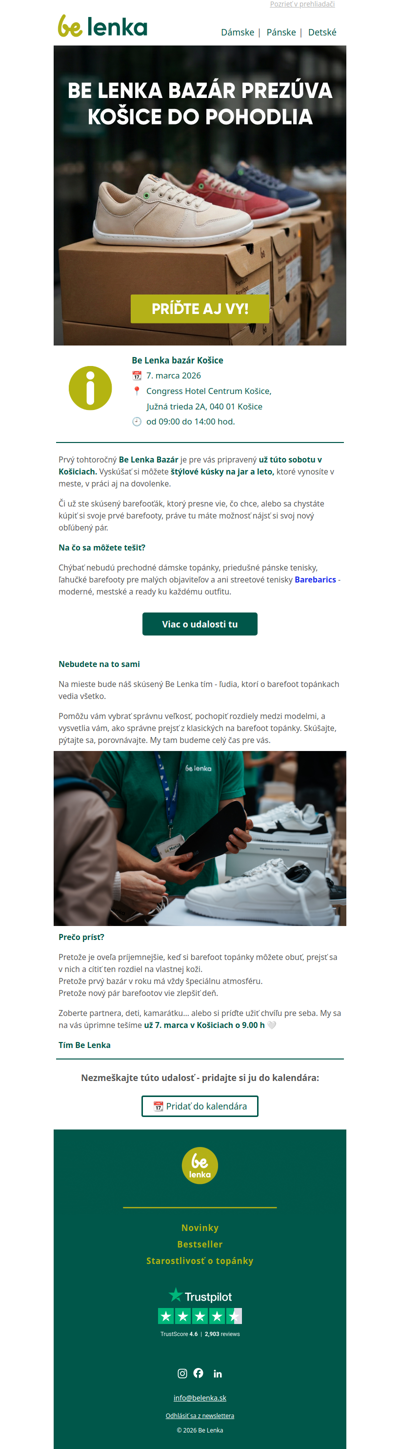This screenshot has height=1449, width=400.
Task: Click the staff fitting shoes photo
Action: (200, 838)
